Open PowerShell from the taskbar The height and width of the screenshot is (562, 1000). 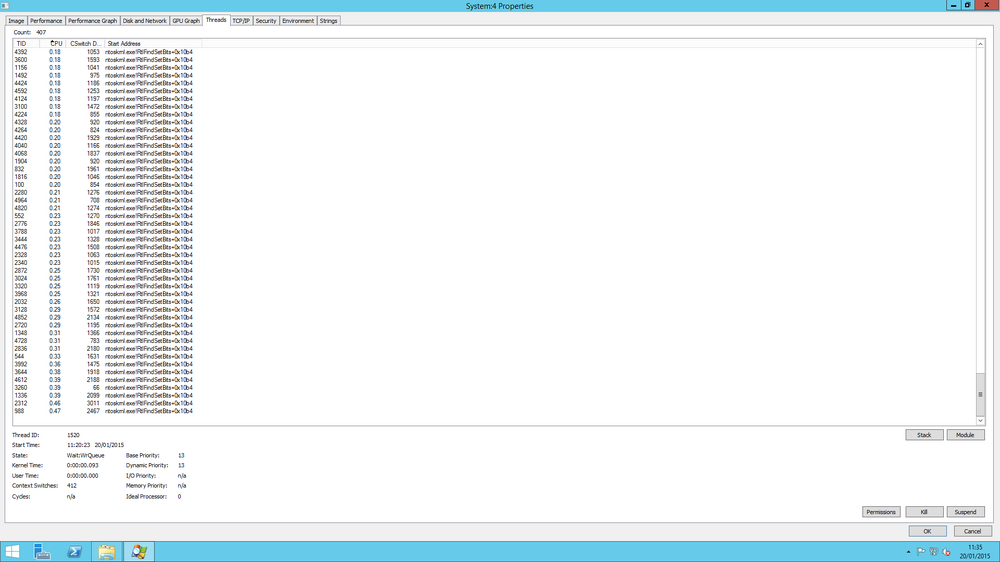point(74,552)
